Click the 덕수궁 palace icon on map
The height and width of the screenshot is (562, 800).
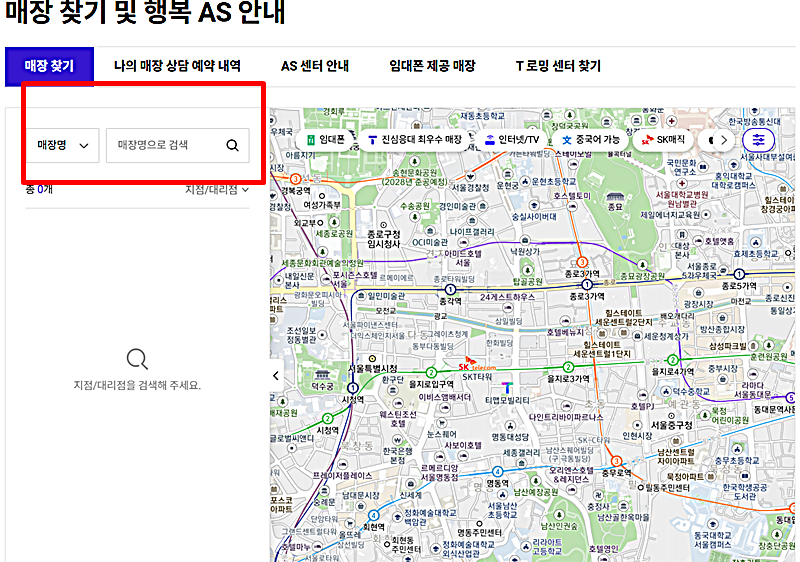click(322, 376)
